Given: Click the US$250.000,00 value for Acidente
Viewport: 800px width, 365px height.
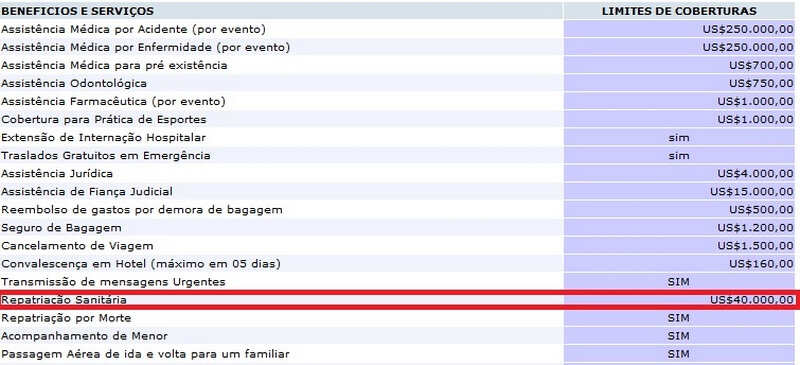Looking at the screenshot, I should (748, 30).
